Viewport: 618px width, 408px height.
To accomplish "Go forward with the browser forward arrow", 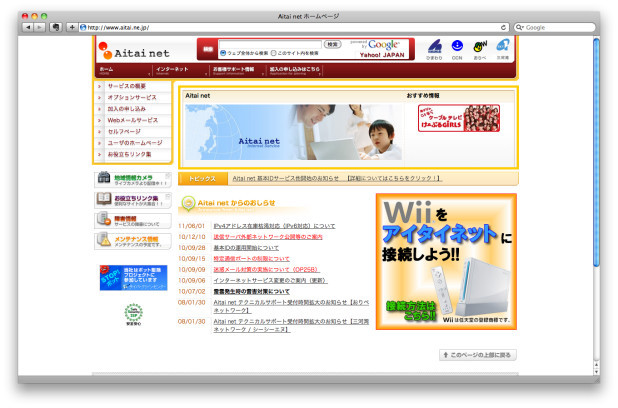I will (x=39, y=27).
